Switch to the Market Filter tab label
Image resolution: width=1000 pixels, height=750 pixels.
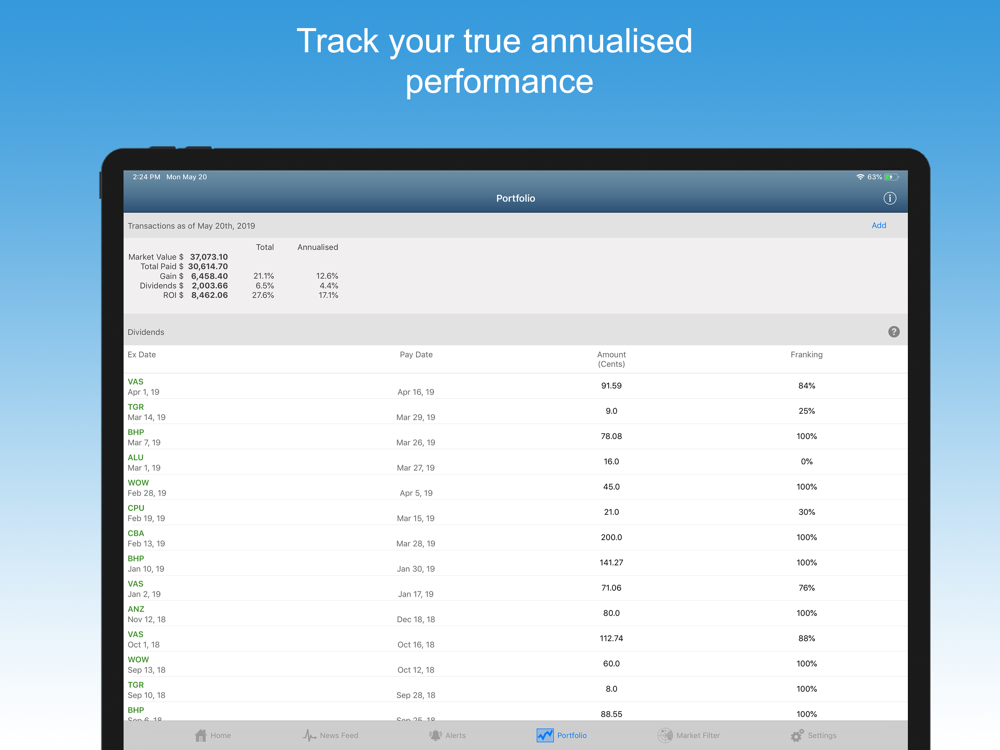(698, 735)
